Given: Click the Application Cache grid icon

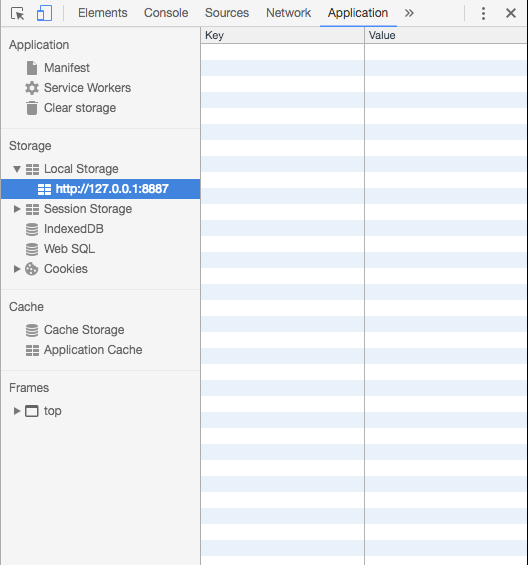Looking at the screenshot, I should point(32,350).
